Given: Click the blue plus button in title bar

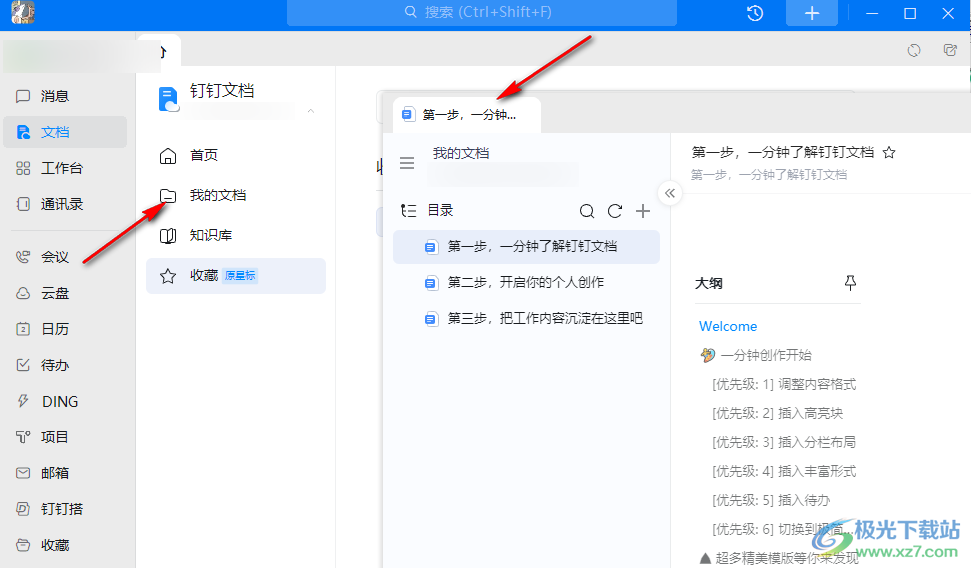Looking at the screenshot, I should (x=812, y=13).
